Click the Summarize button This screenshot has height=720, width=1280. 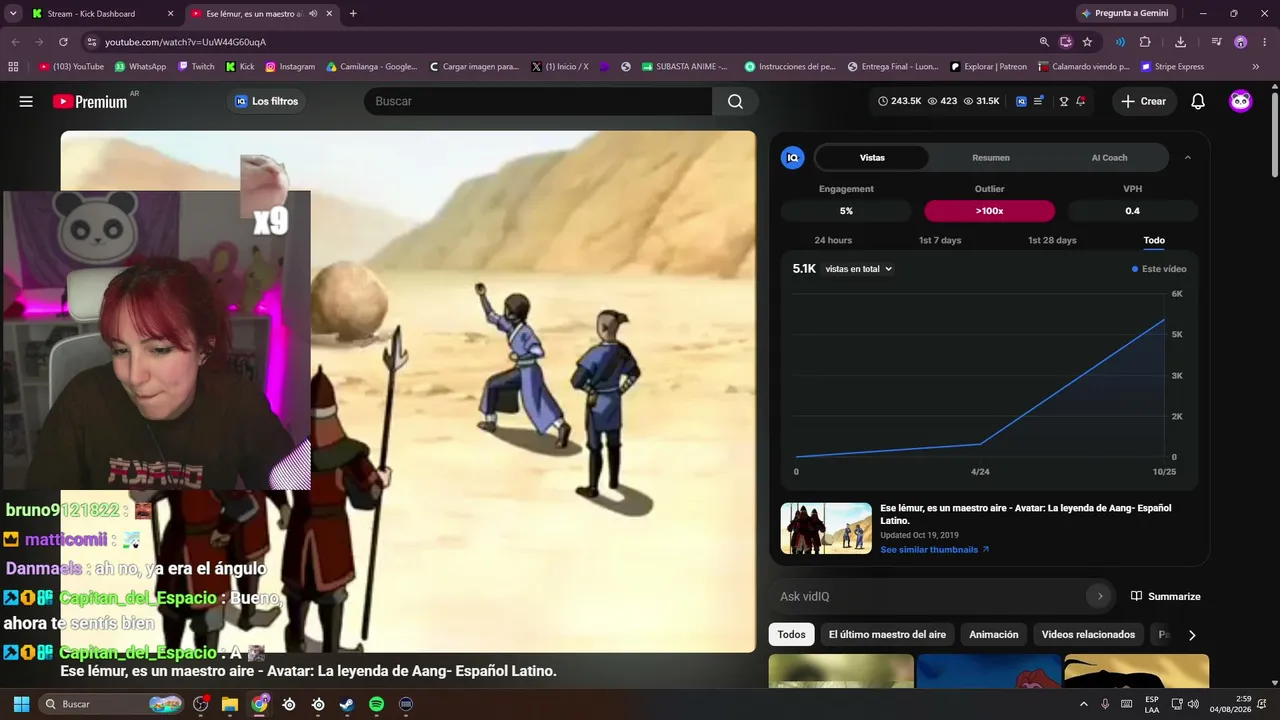coord(1166,596)
